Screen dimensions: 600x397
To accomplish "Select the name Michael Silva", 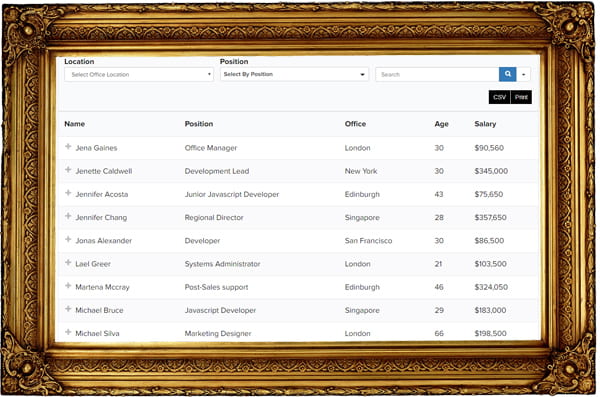I will (x=97, y=333).
